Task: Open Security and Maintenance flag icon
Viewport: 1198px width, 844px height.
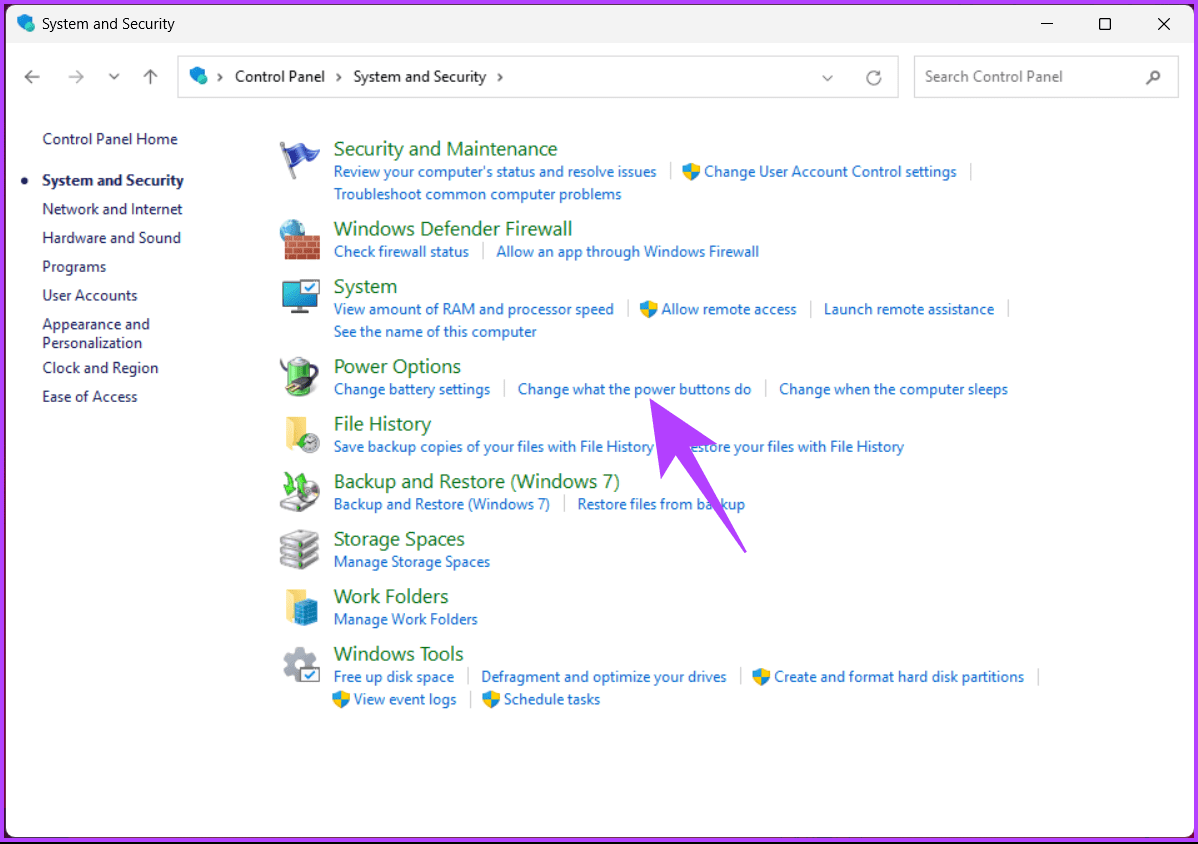Action: click(300, 160)
